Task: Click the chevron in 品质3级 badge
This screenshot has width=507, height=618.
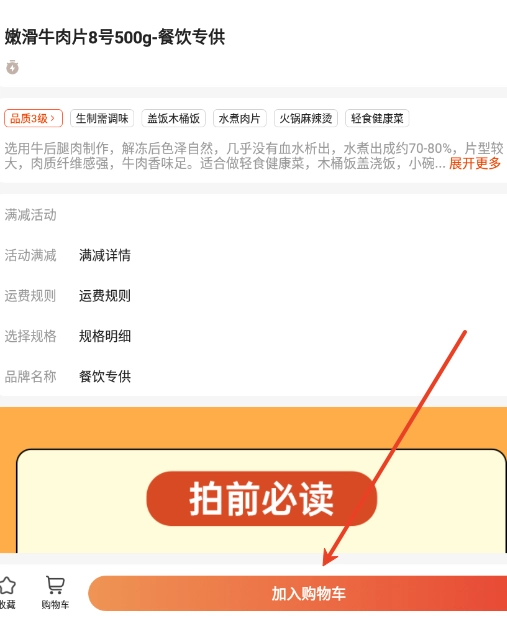Action: click(53, 118)
